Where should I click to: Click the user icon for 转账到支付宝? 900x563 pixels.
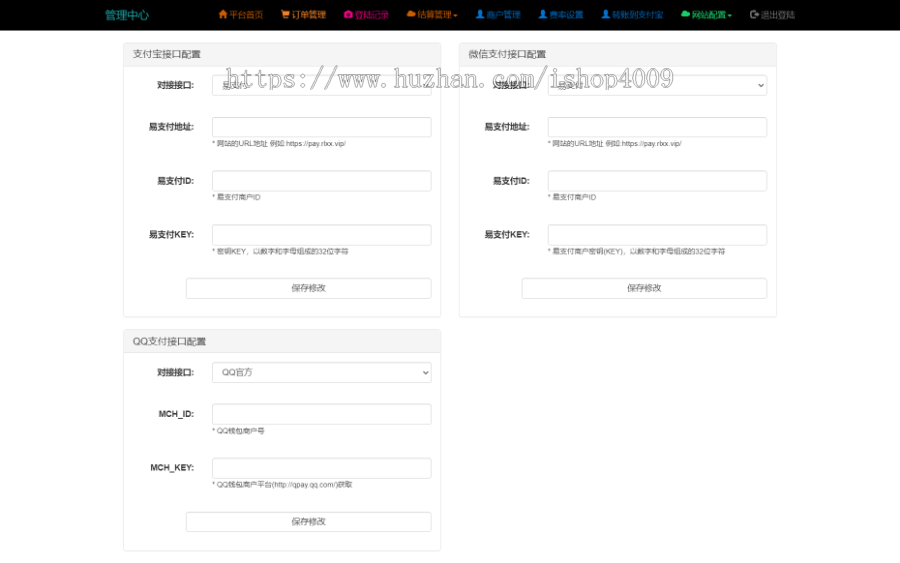click(606, 14)
